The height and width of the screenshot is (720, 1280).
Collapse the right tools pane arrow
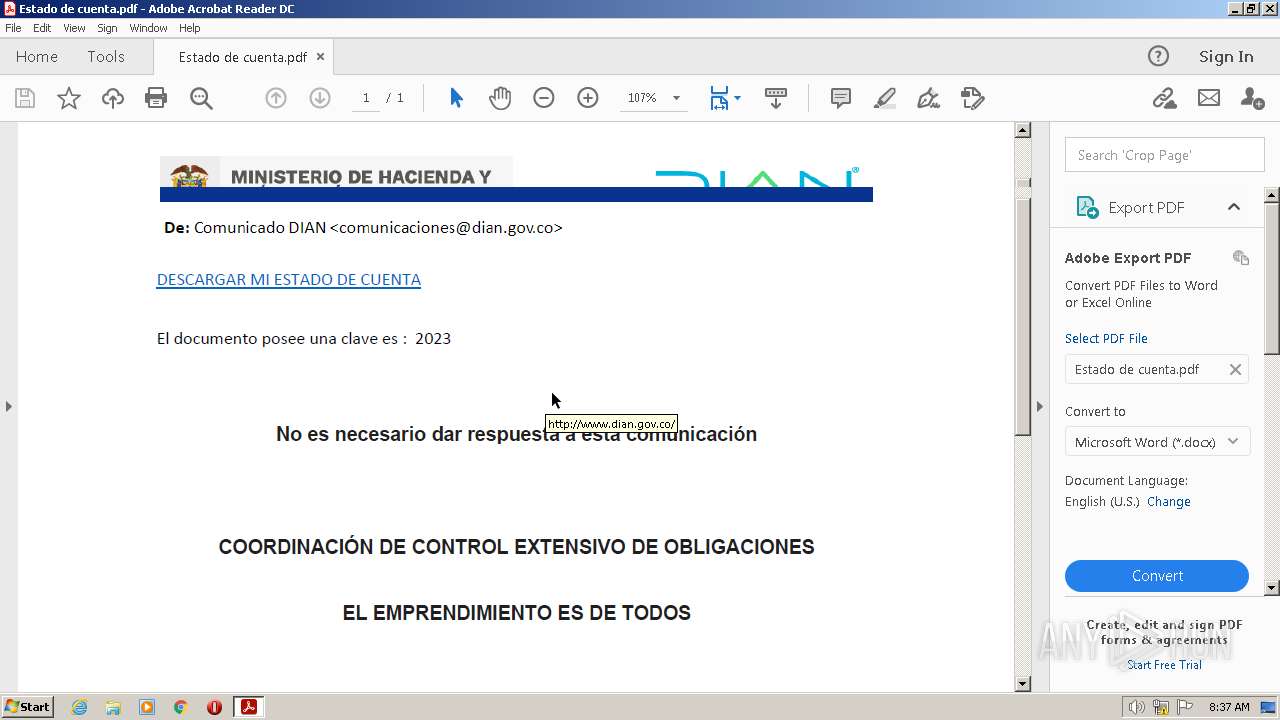click(x=1039, y=406)
